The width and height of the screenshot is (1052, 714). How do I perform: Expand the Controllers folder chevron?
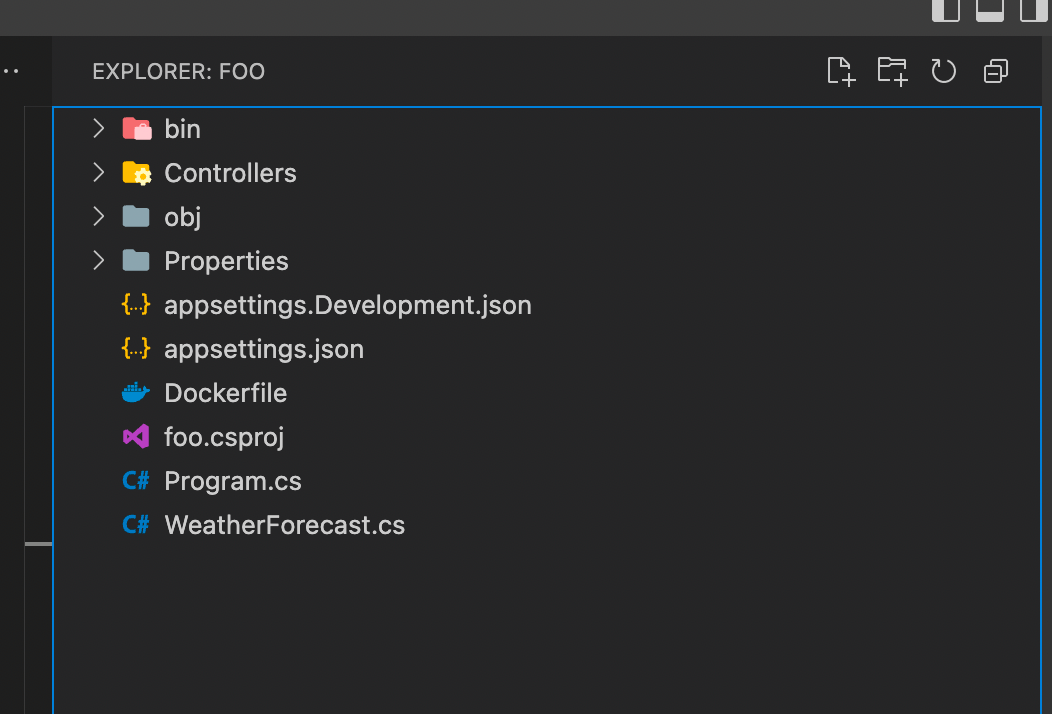(98, 172)
